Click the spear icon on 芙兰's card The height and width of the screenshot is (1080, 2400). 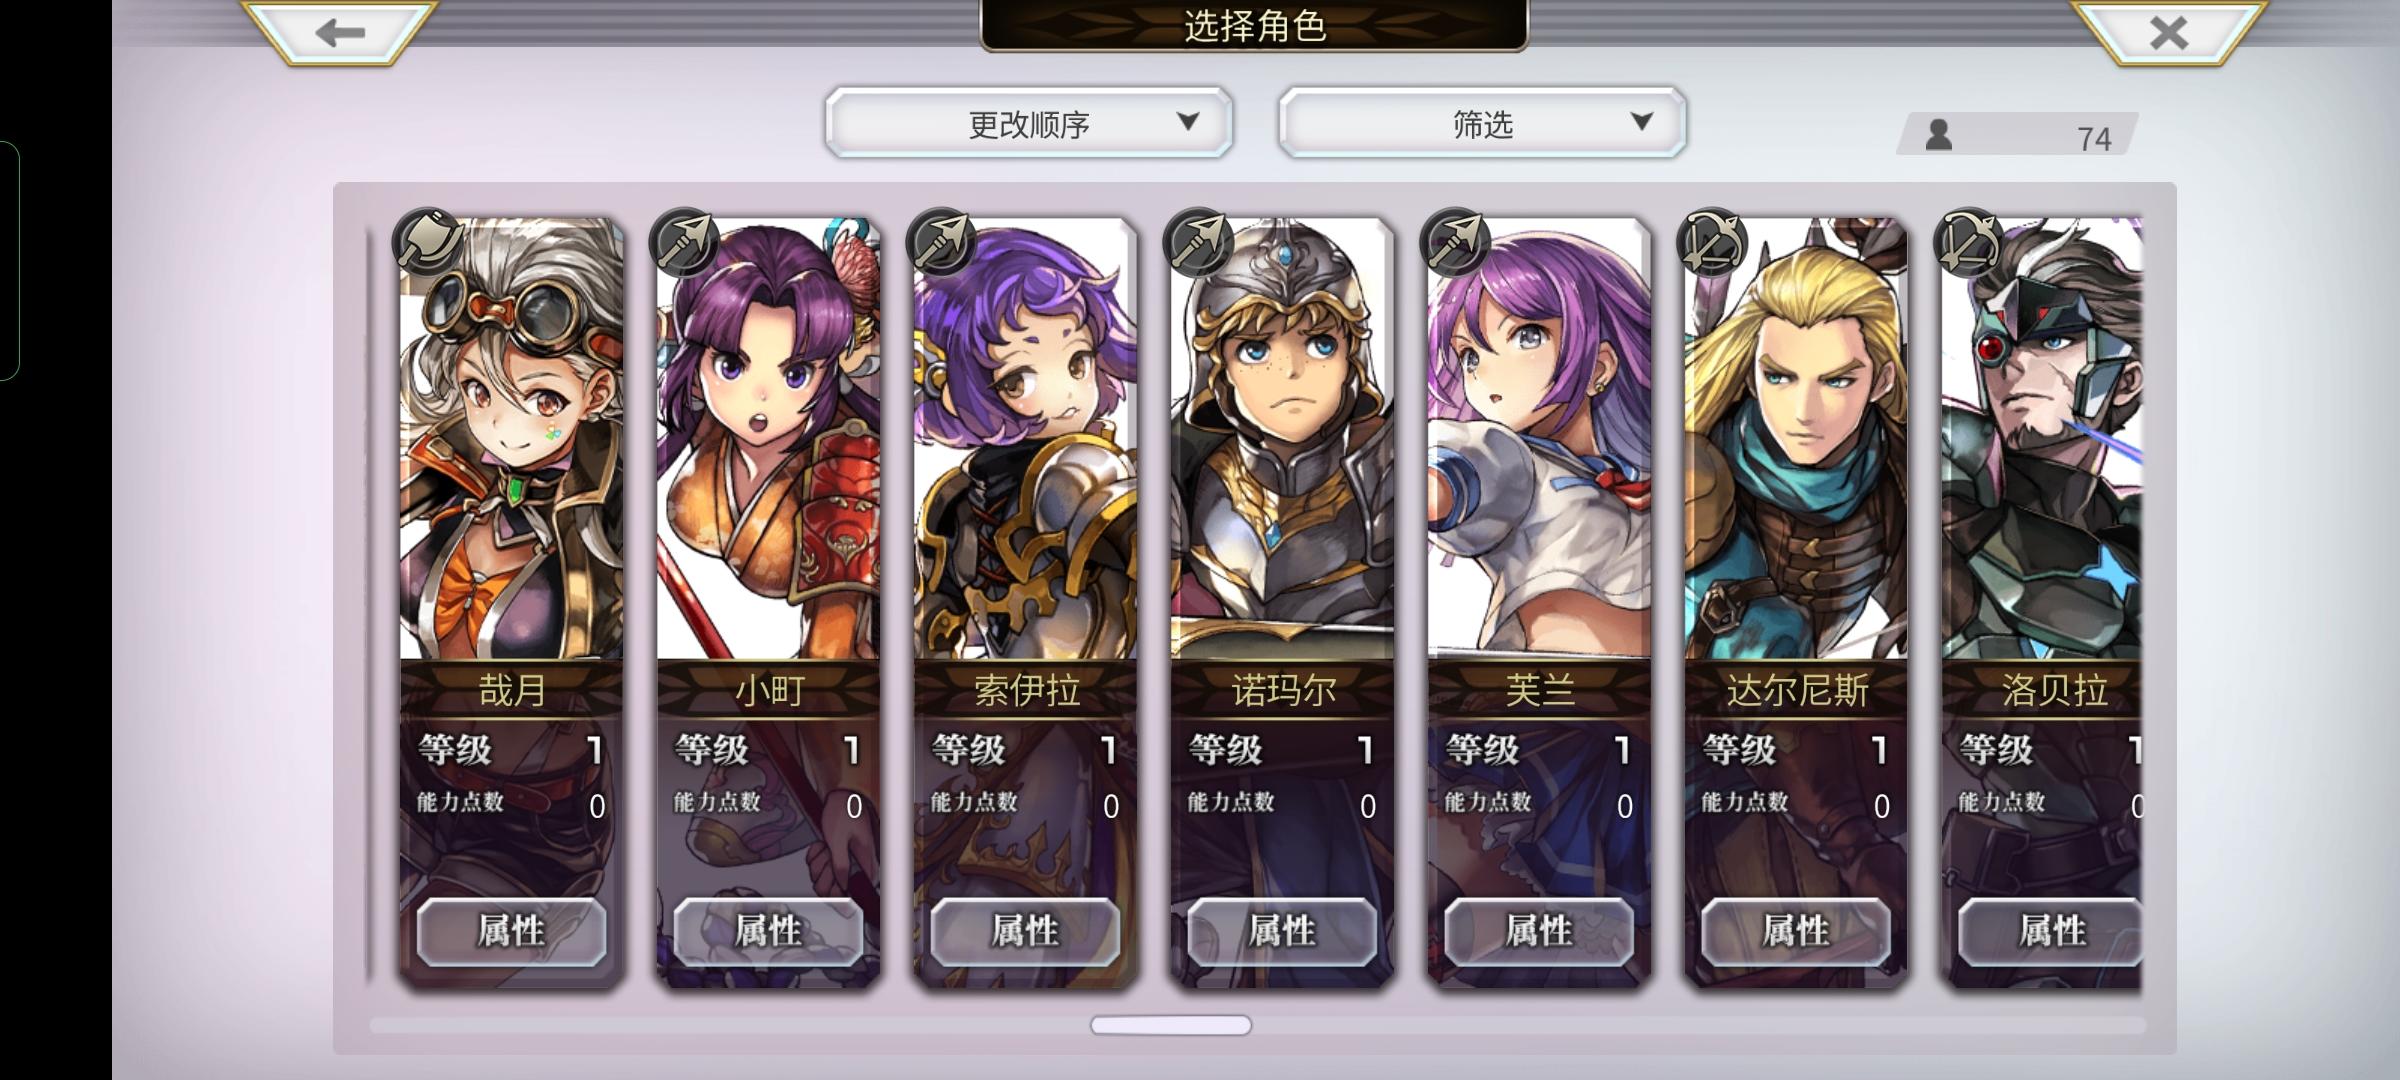tap(1456, 243)
